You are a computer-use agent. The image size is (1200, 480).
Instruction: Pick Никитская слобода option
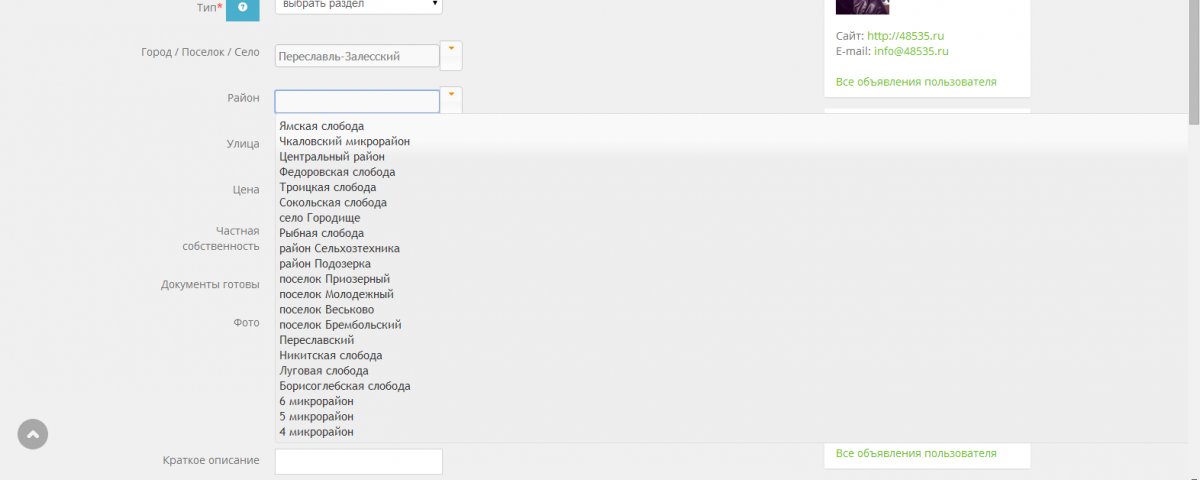[x=331, y=355]
